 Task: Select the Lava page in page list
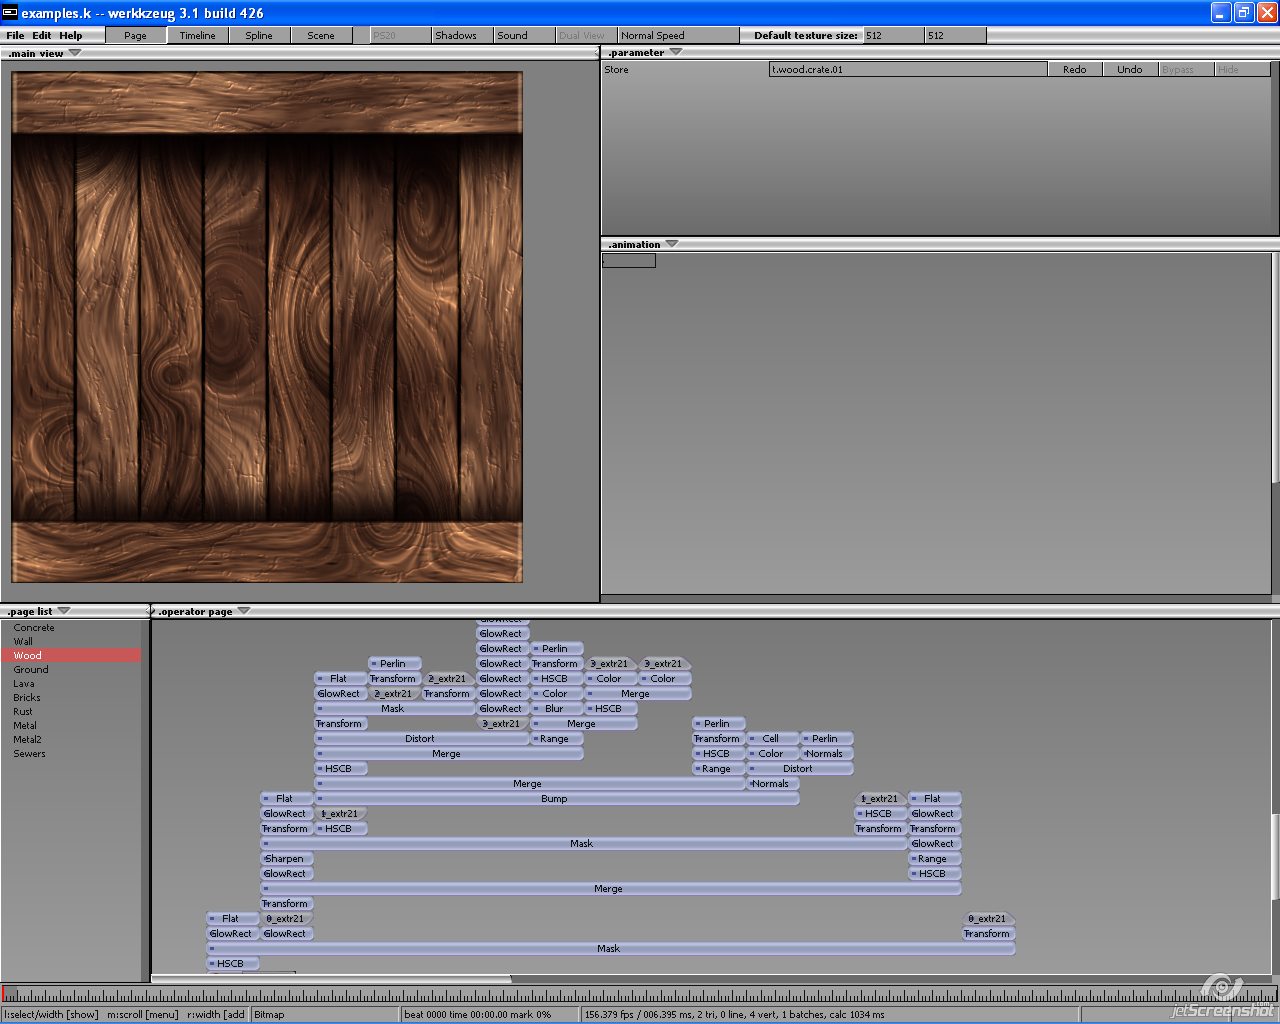[24, 684]
